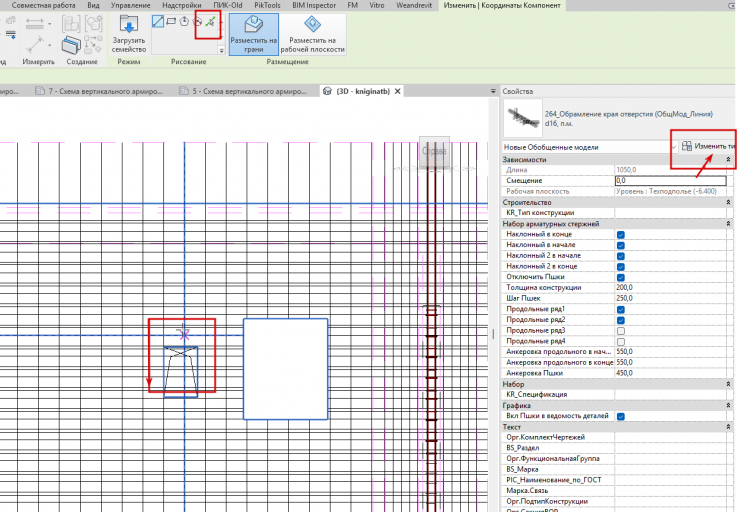This screenshot has width=737, height=512.
Task: Click the Справа face of the ViewCube
Action: point(434,151)
